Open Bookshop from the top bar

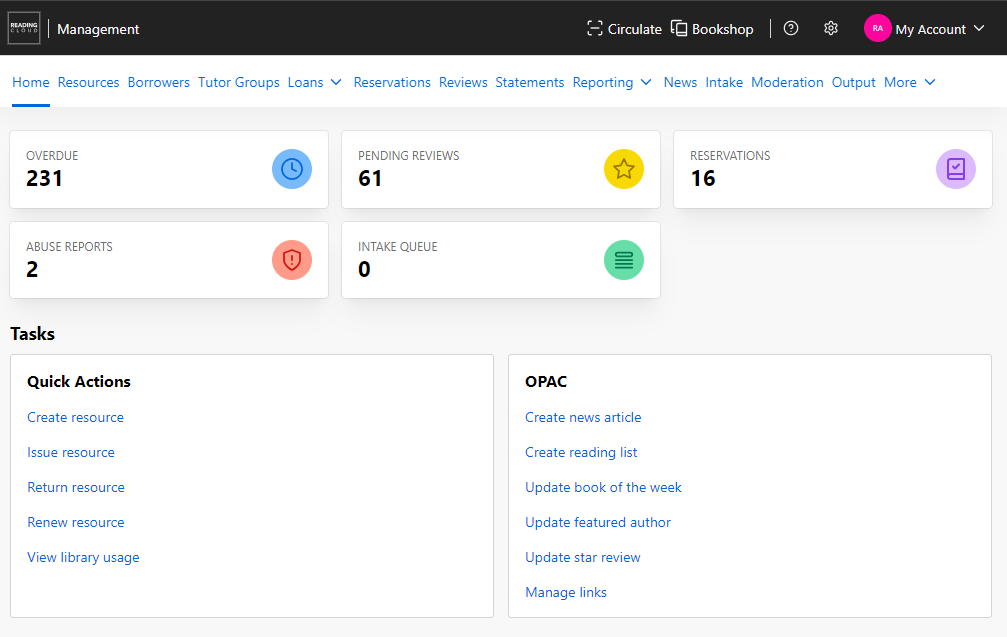click(x=712, y=29)
